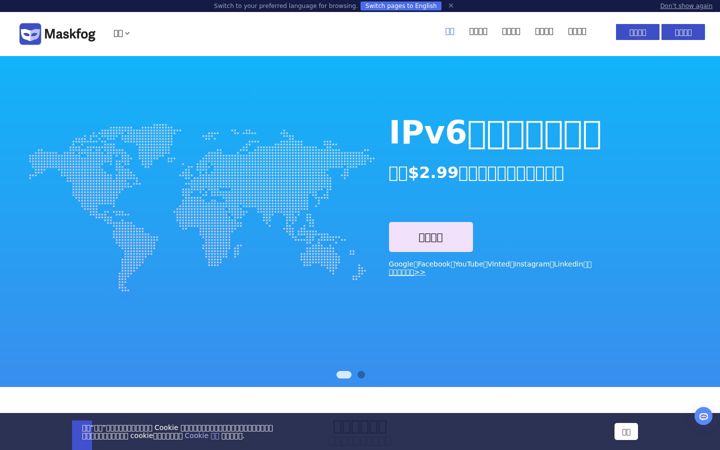Click the Maskfog mask logo
This screenshot has width=720, height=450.
click(x=30, y=34)
